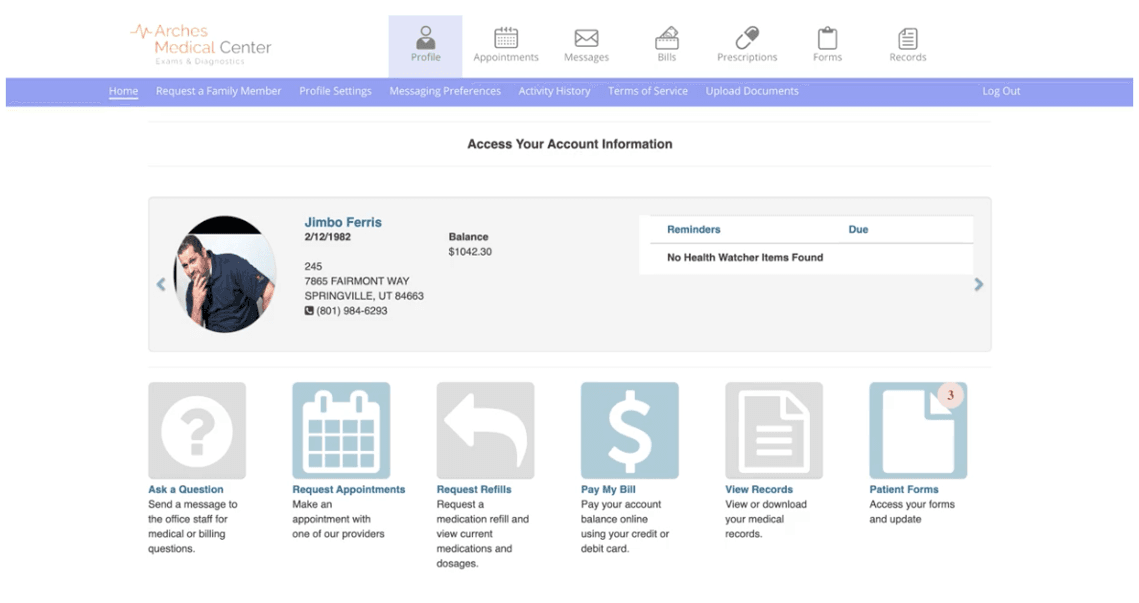Open the Bills icon

coord(667,38)
